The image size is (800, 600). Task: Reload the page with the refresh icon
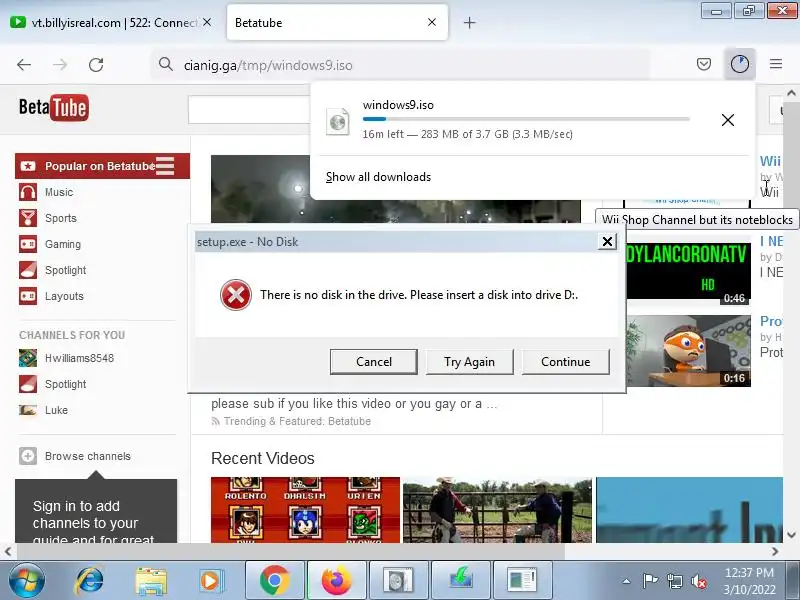pyautogui.click(x=96, y=65)
